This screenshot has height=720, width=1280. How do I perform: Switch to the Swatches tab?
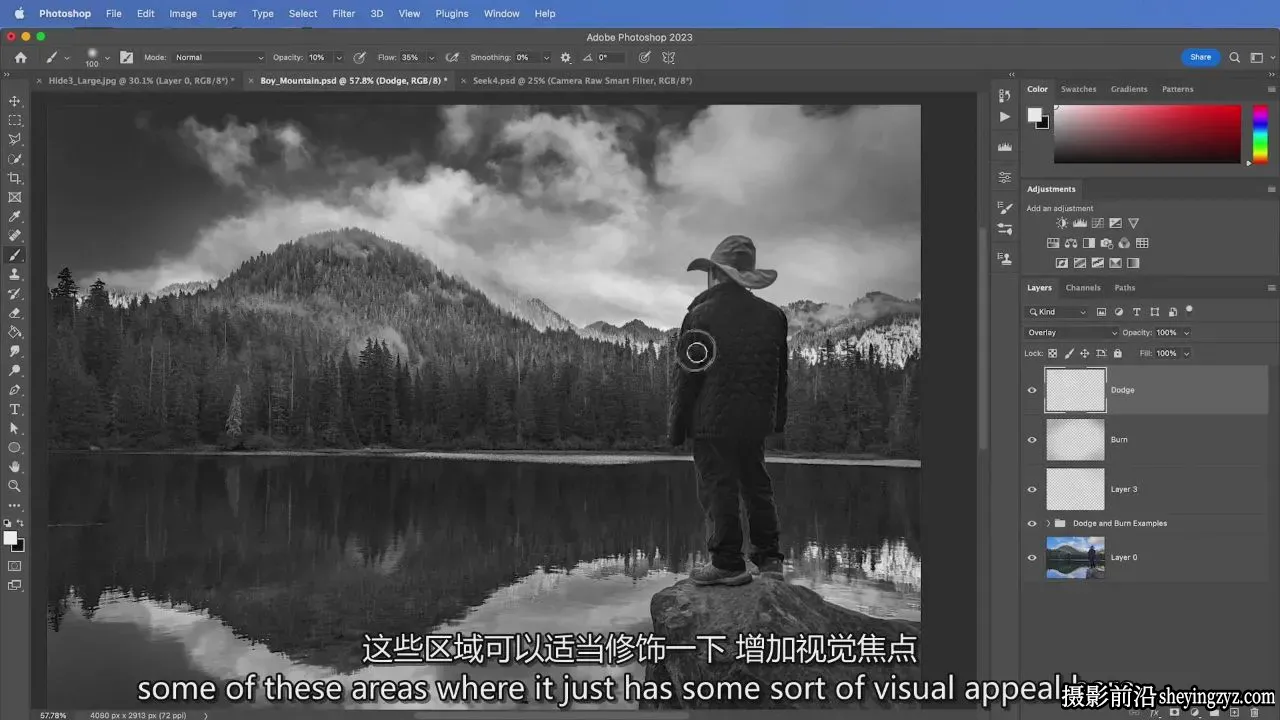coord(1078,89)
